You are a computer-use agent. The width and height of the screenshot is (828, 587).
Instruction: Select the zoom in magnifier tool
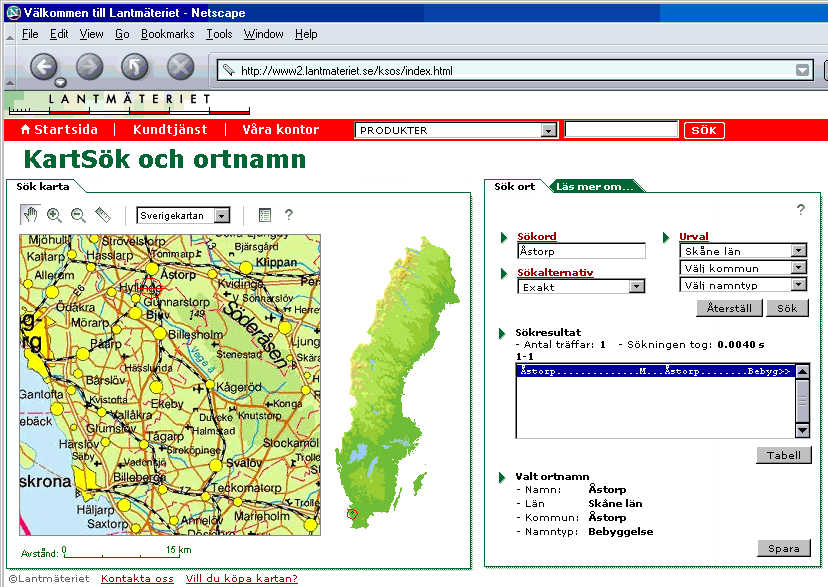click(x=54, y=215)
